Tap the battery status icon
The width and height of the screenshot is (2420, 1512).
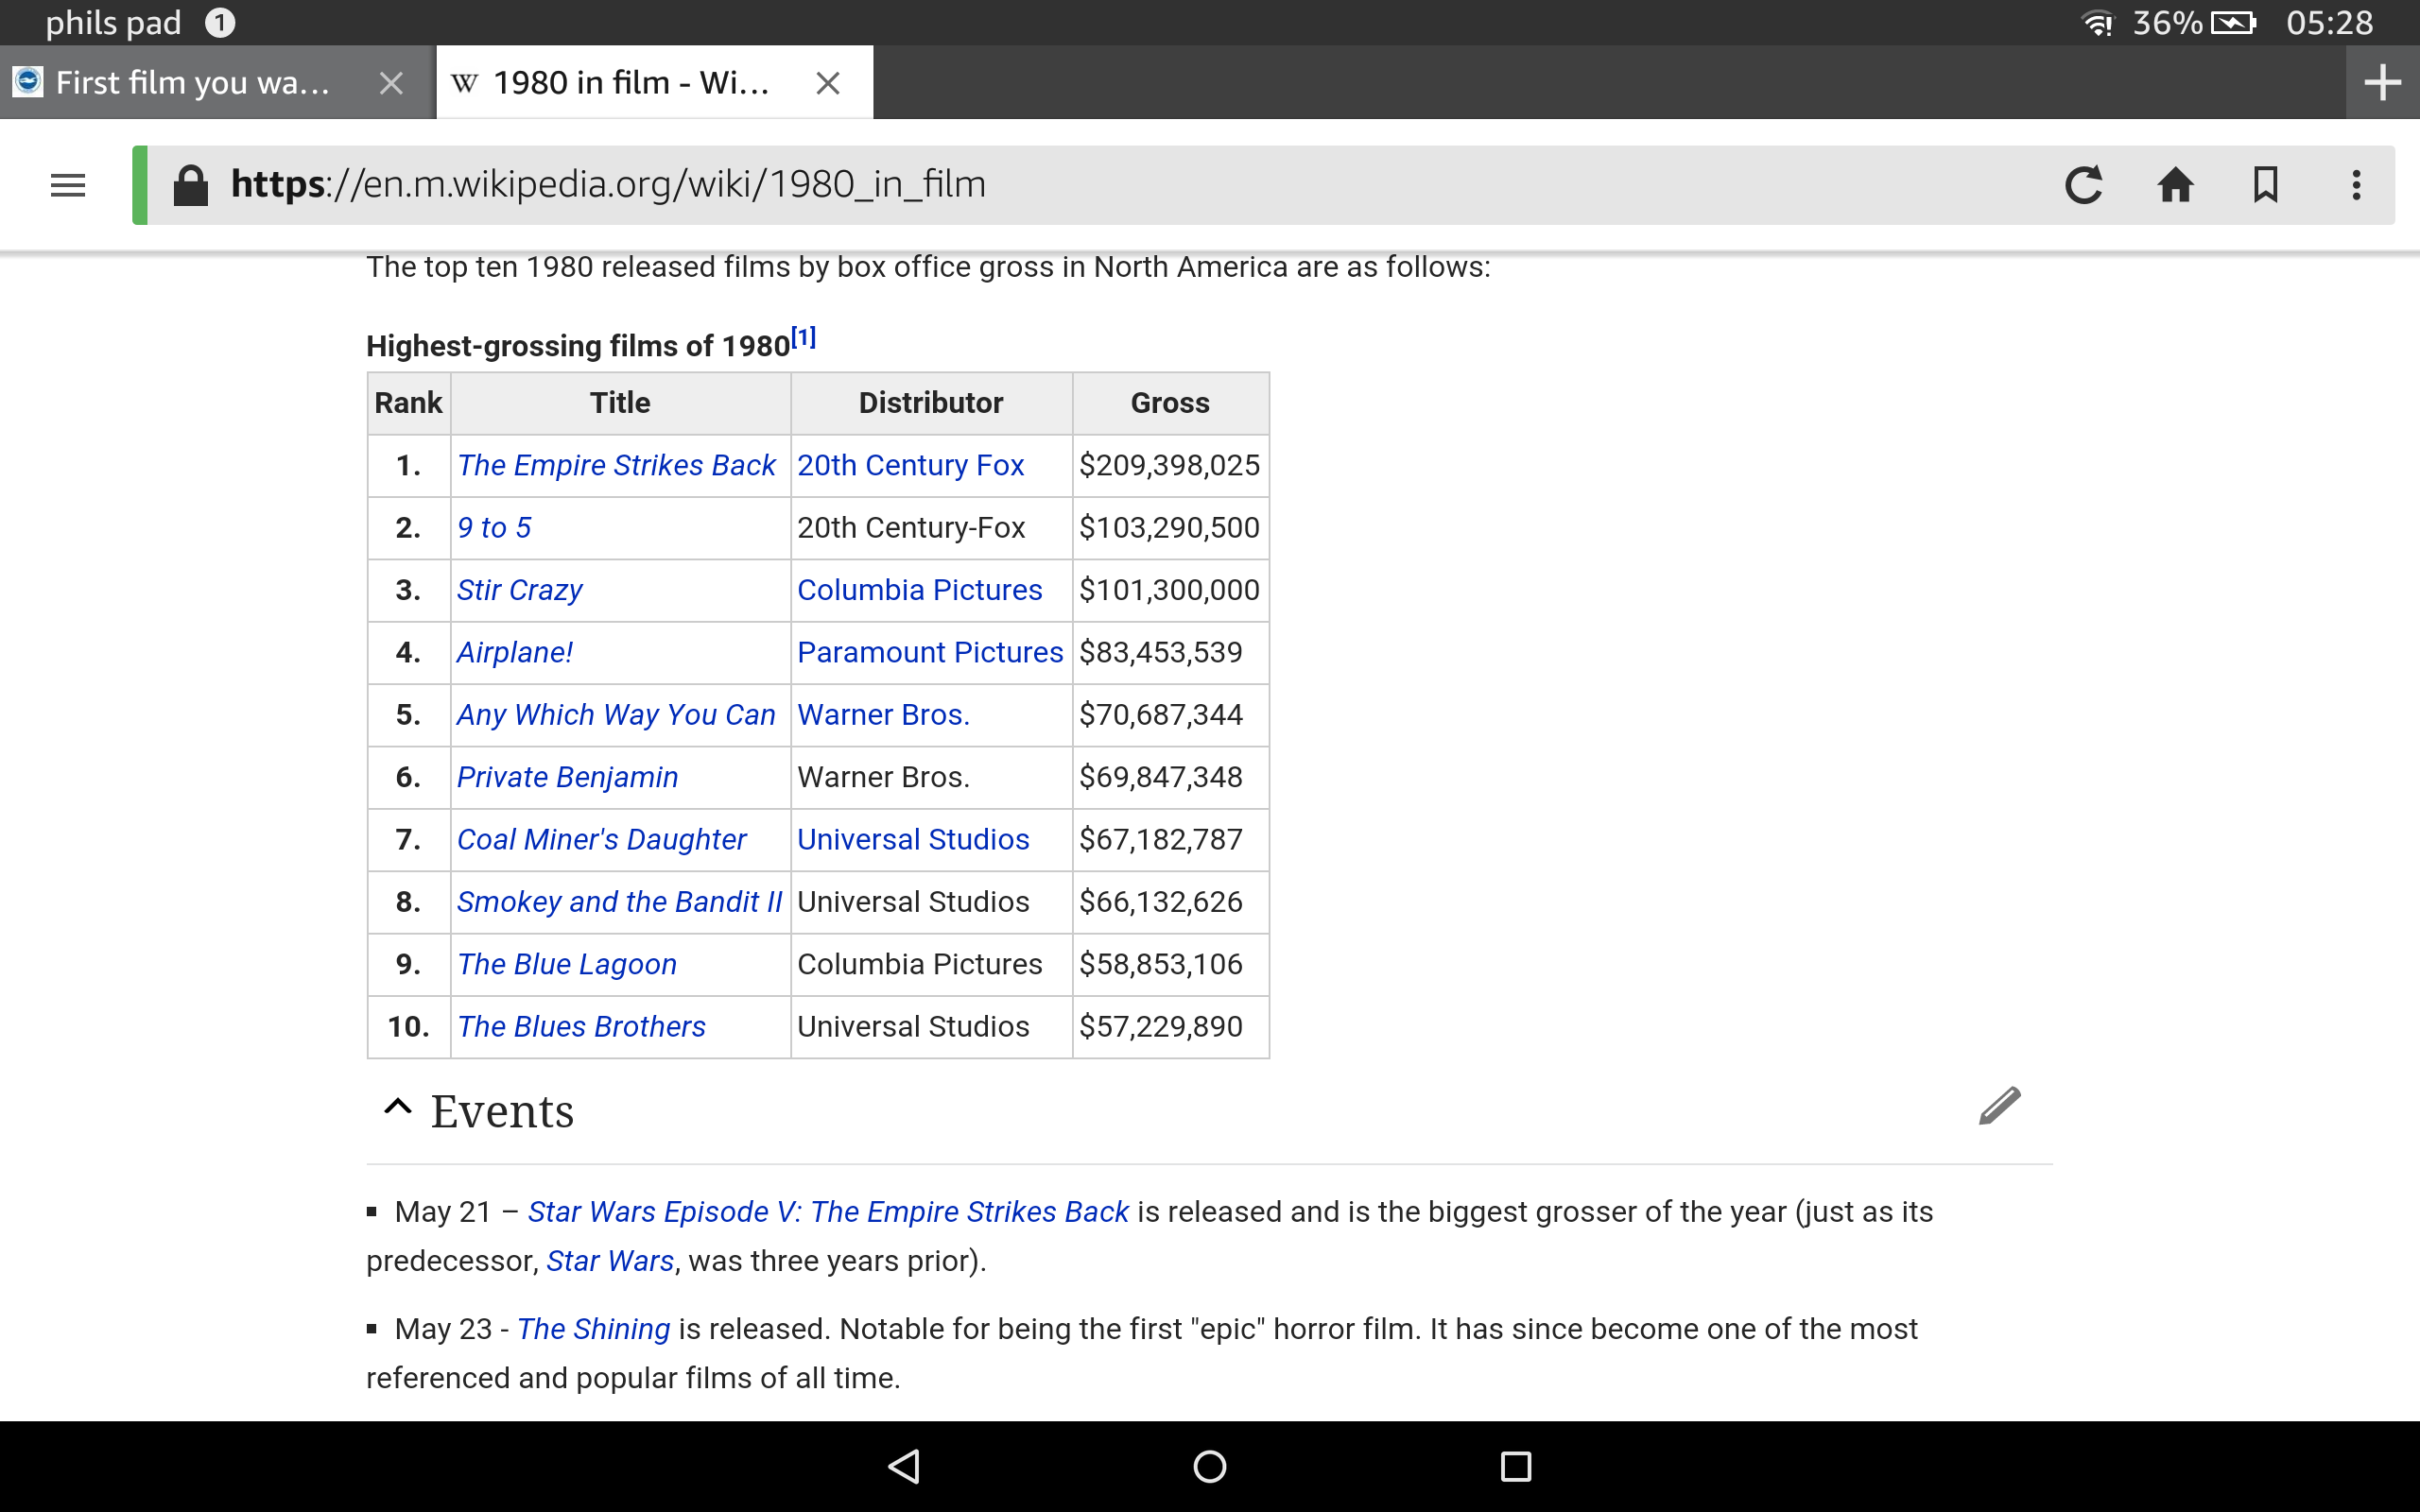coord(2233,22)
